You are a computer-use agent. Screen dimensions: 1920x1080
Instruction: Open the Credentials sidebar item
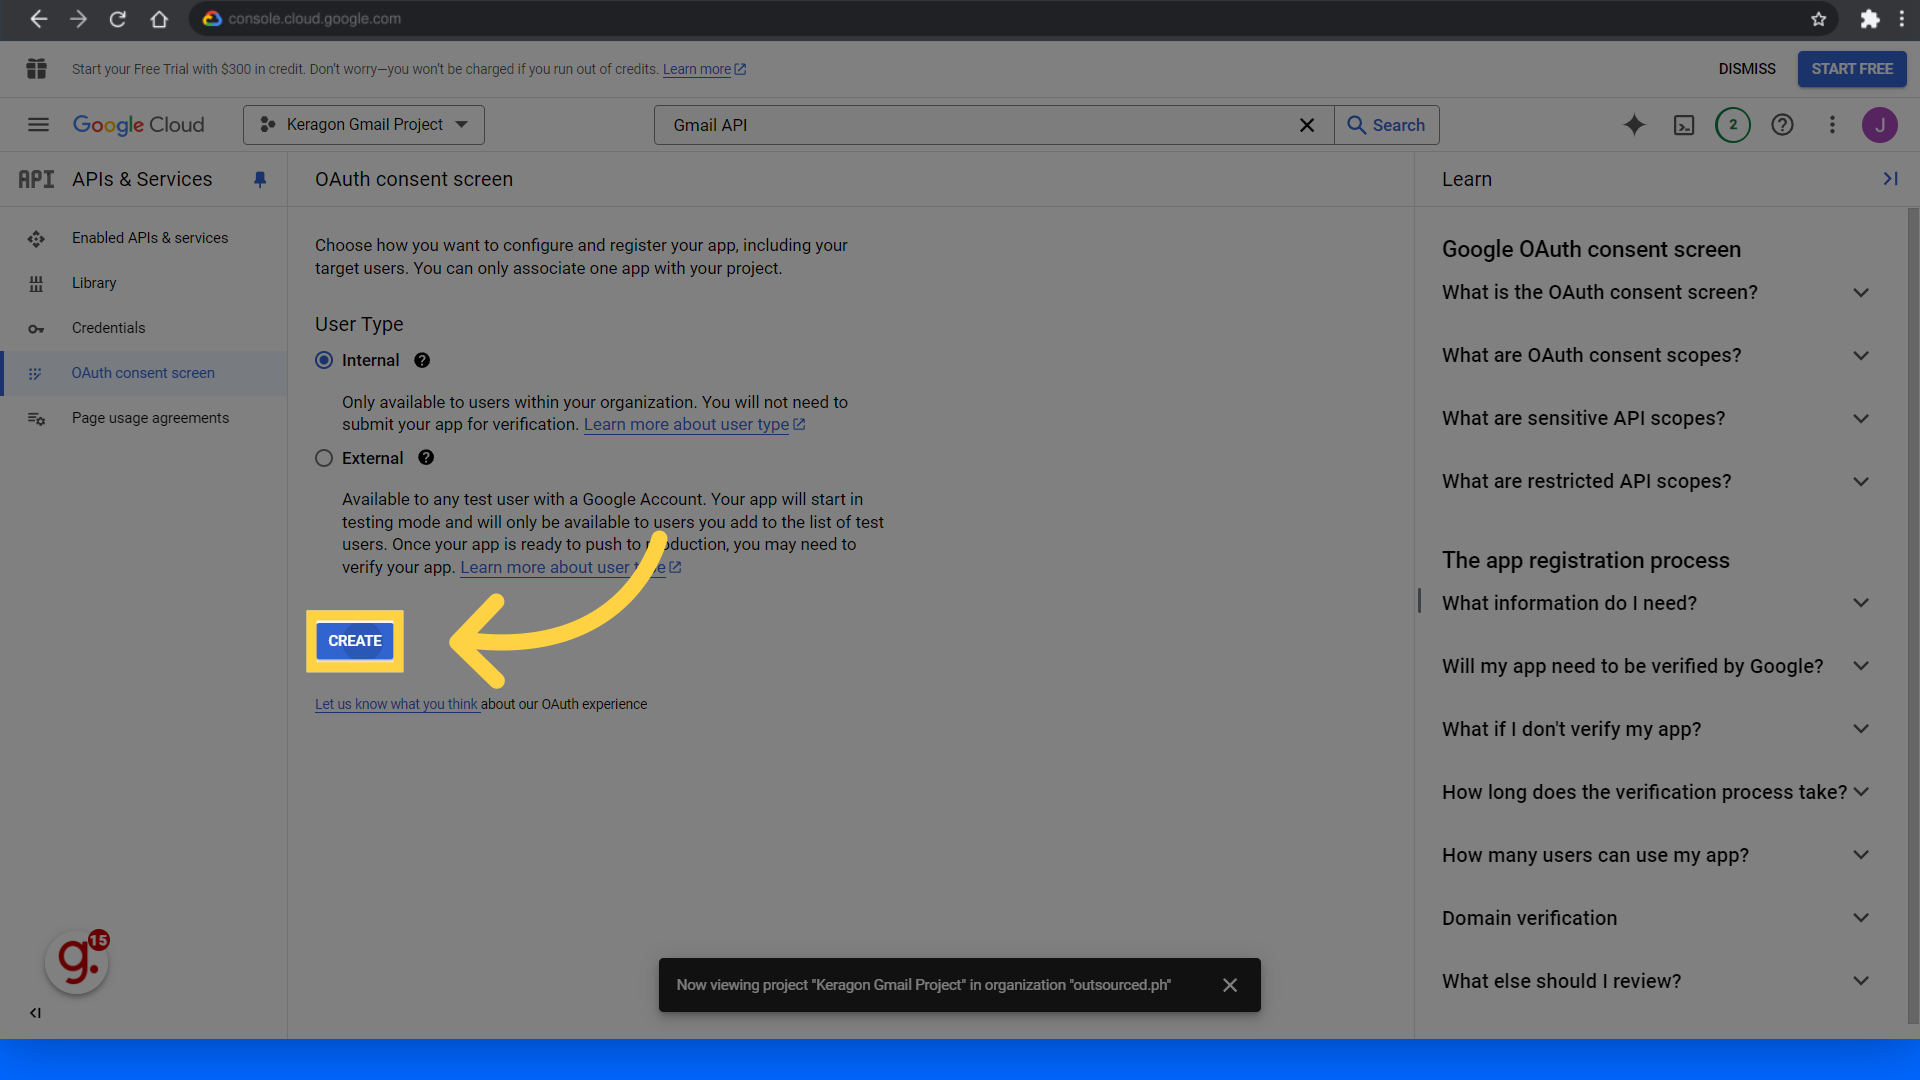(x=108, y=328)
